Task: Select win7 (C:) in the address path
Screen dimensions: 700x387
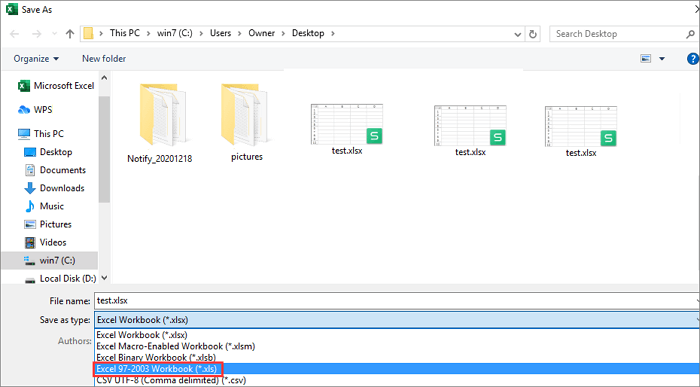Action: [175, 33]
